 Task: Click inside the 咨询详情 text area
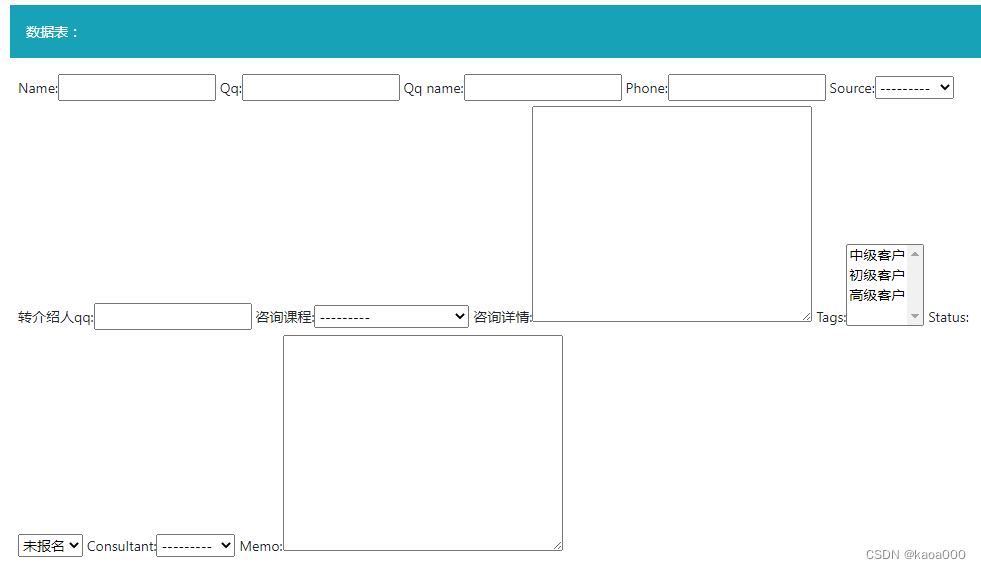(672, 214)
